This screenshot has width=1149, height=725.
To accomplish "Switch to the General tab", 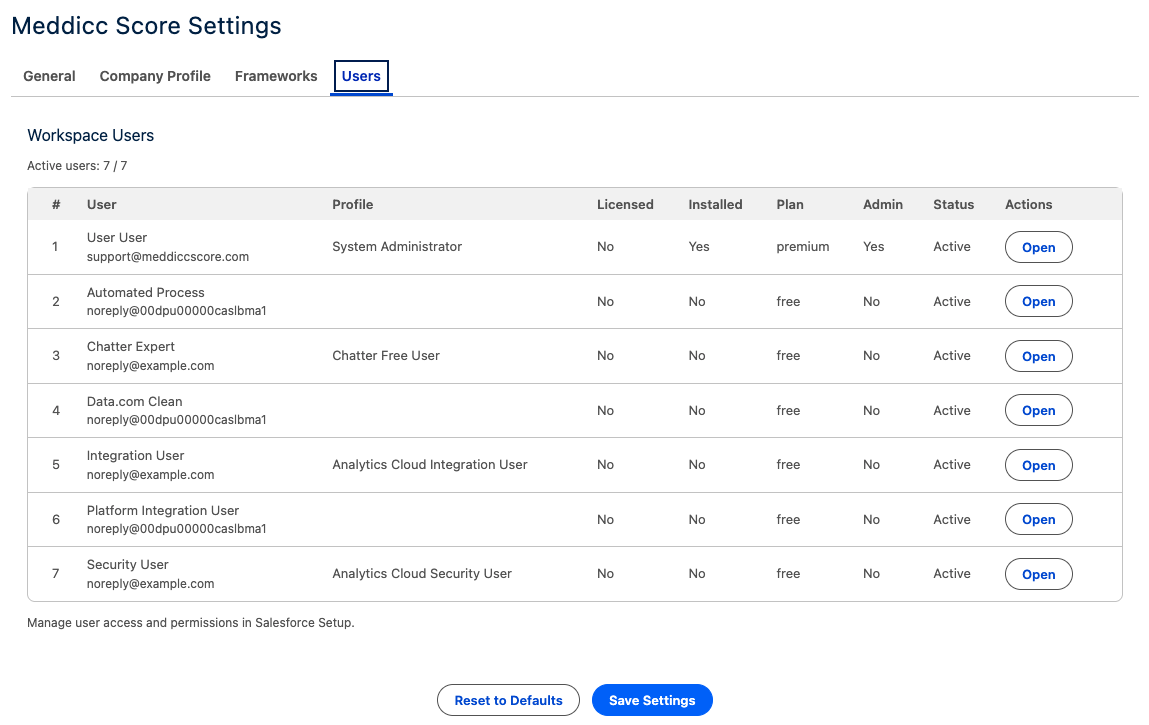I will [x=49, y=76].
